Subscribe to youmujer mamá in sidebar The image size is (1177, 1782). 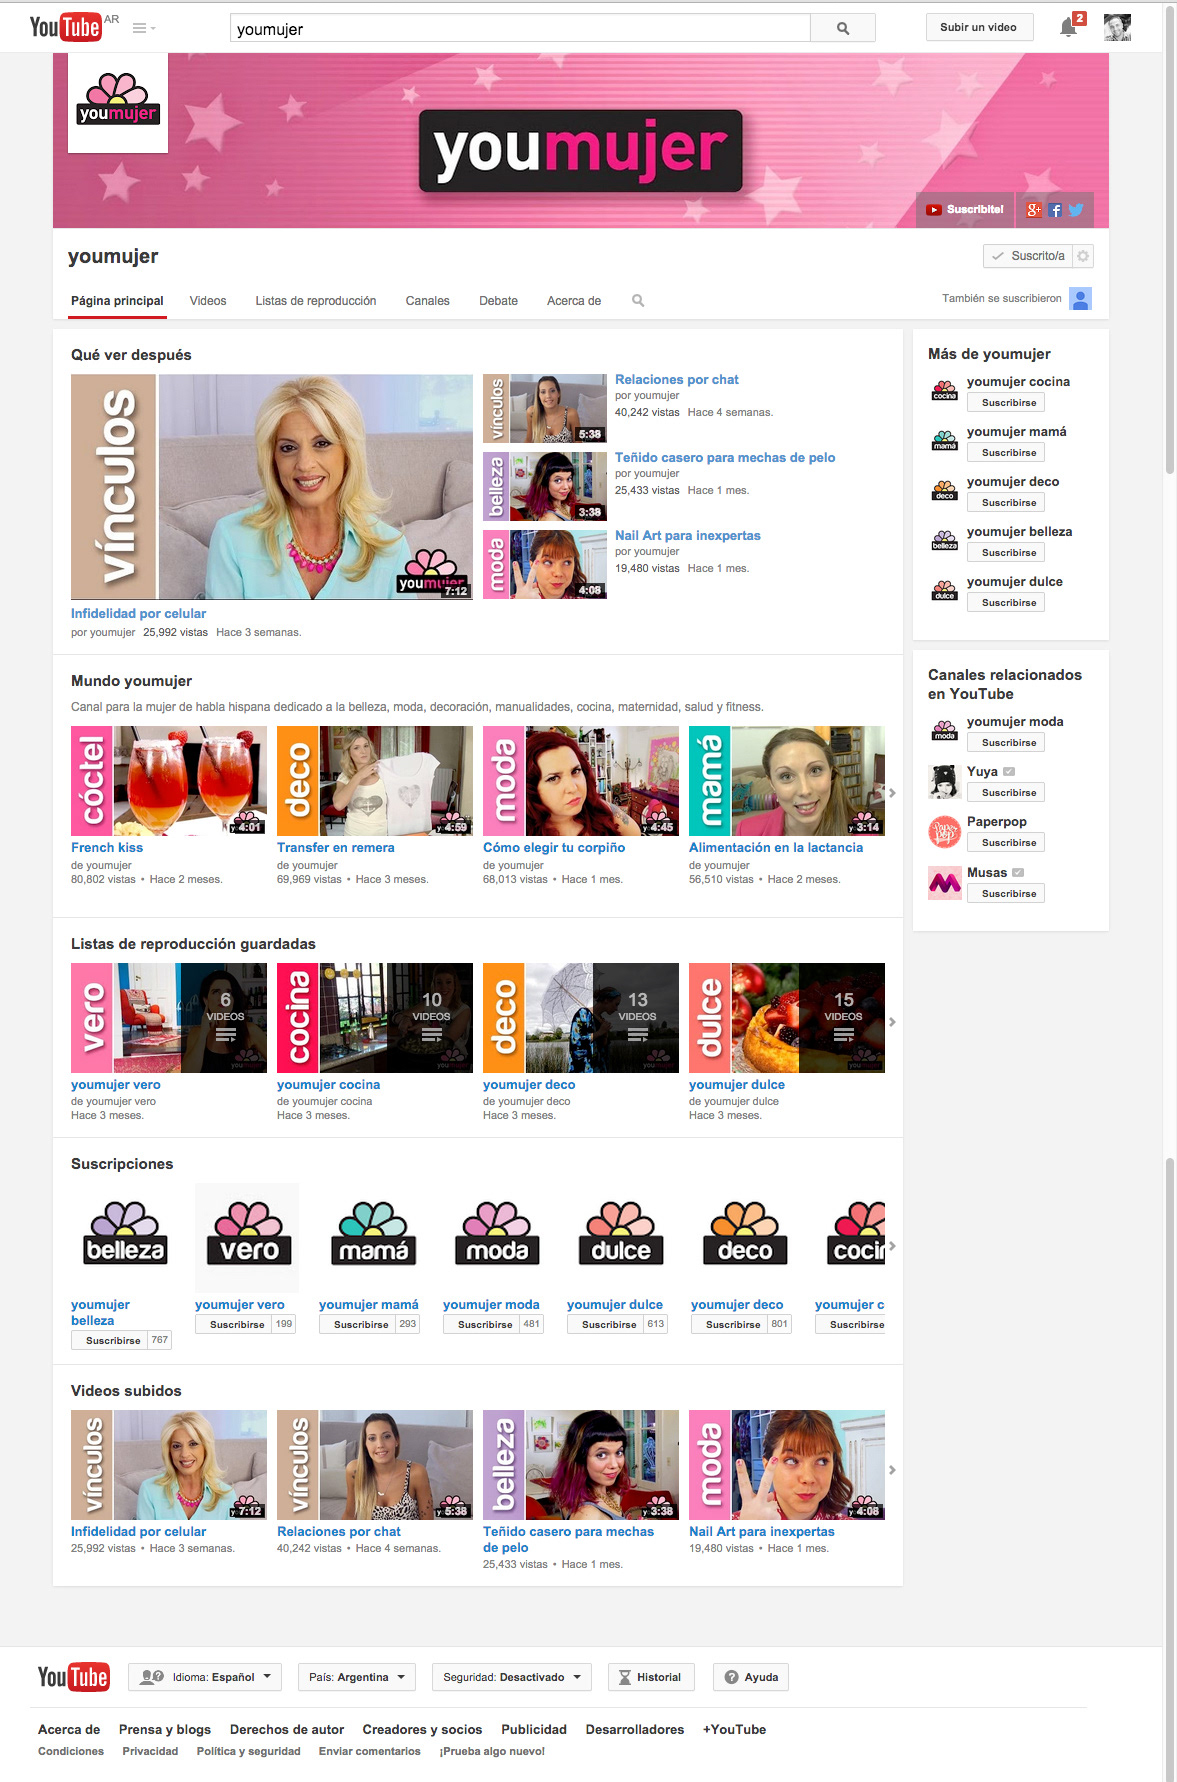tap(1006, 452)
